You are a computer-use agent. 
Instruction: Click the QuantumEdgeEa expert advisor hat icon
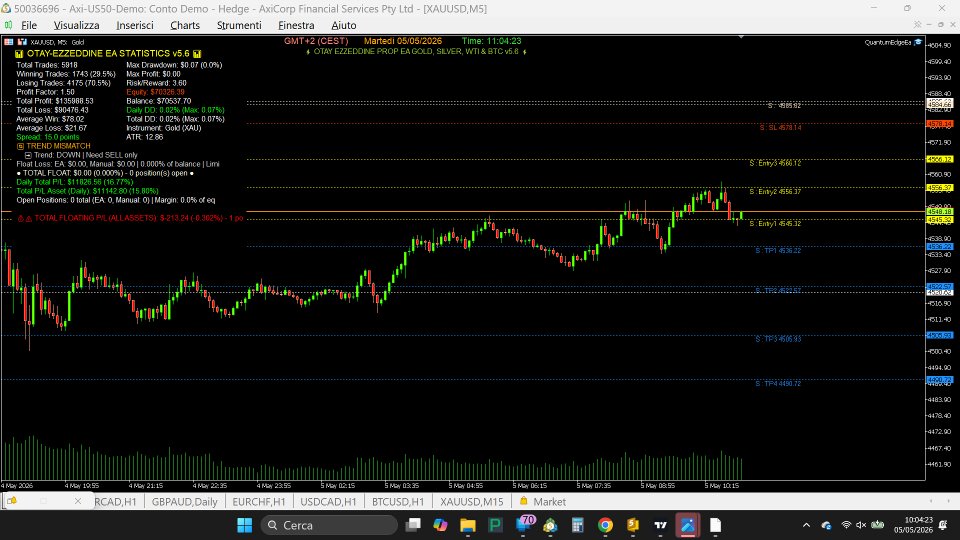click(918, 42)
